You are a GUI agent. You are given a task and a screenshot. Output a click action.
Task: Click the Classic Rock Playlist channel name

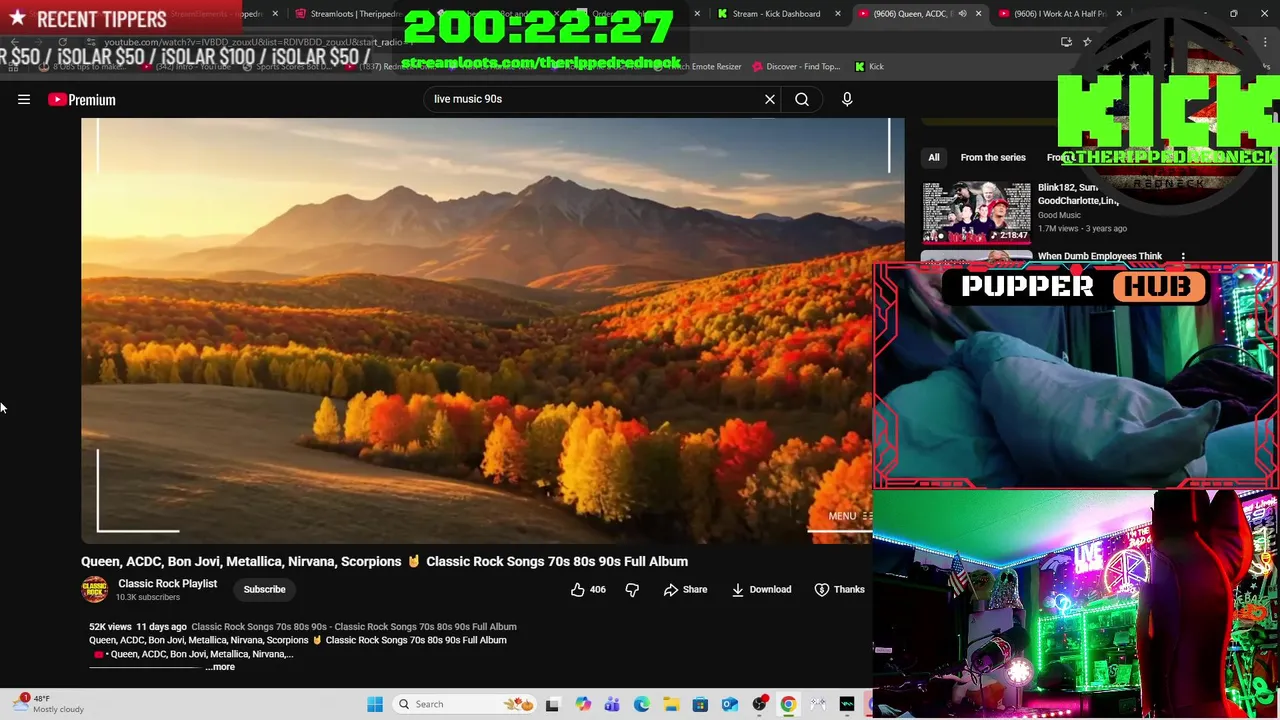pyautogui.click(x=167, y=583)
